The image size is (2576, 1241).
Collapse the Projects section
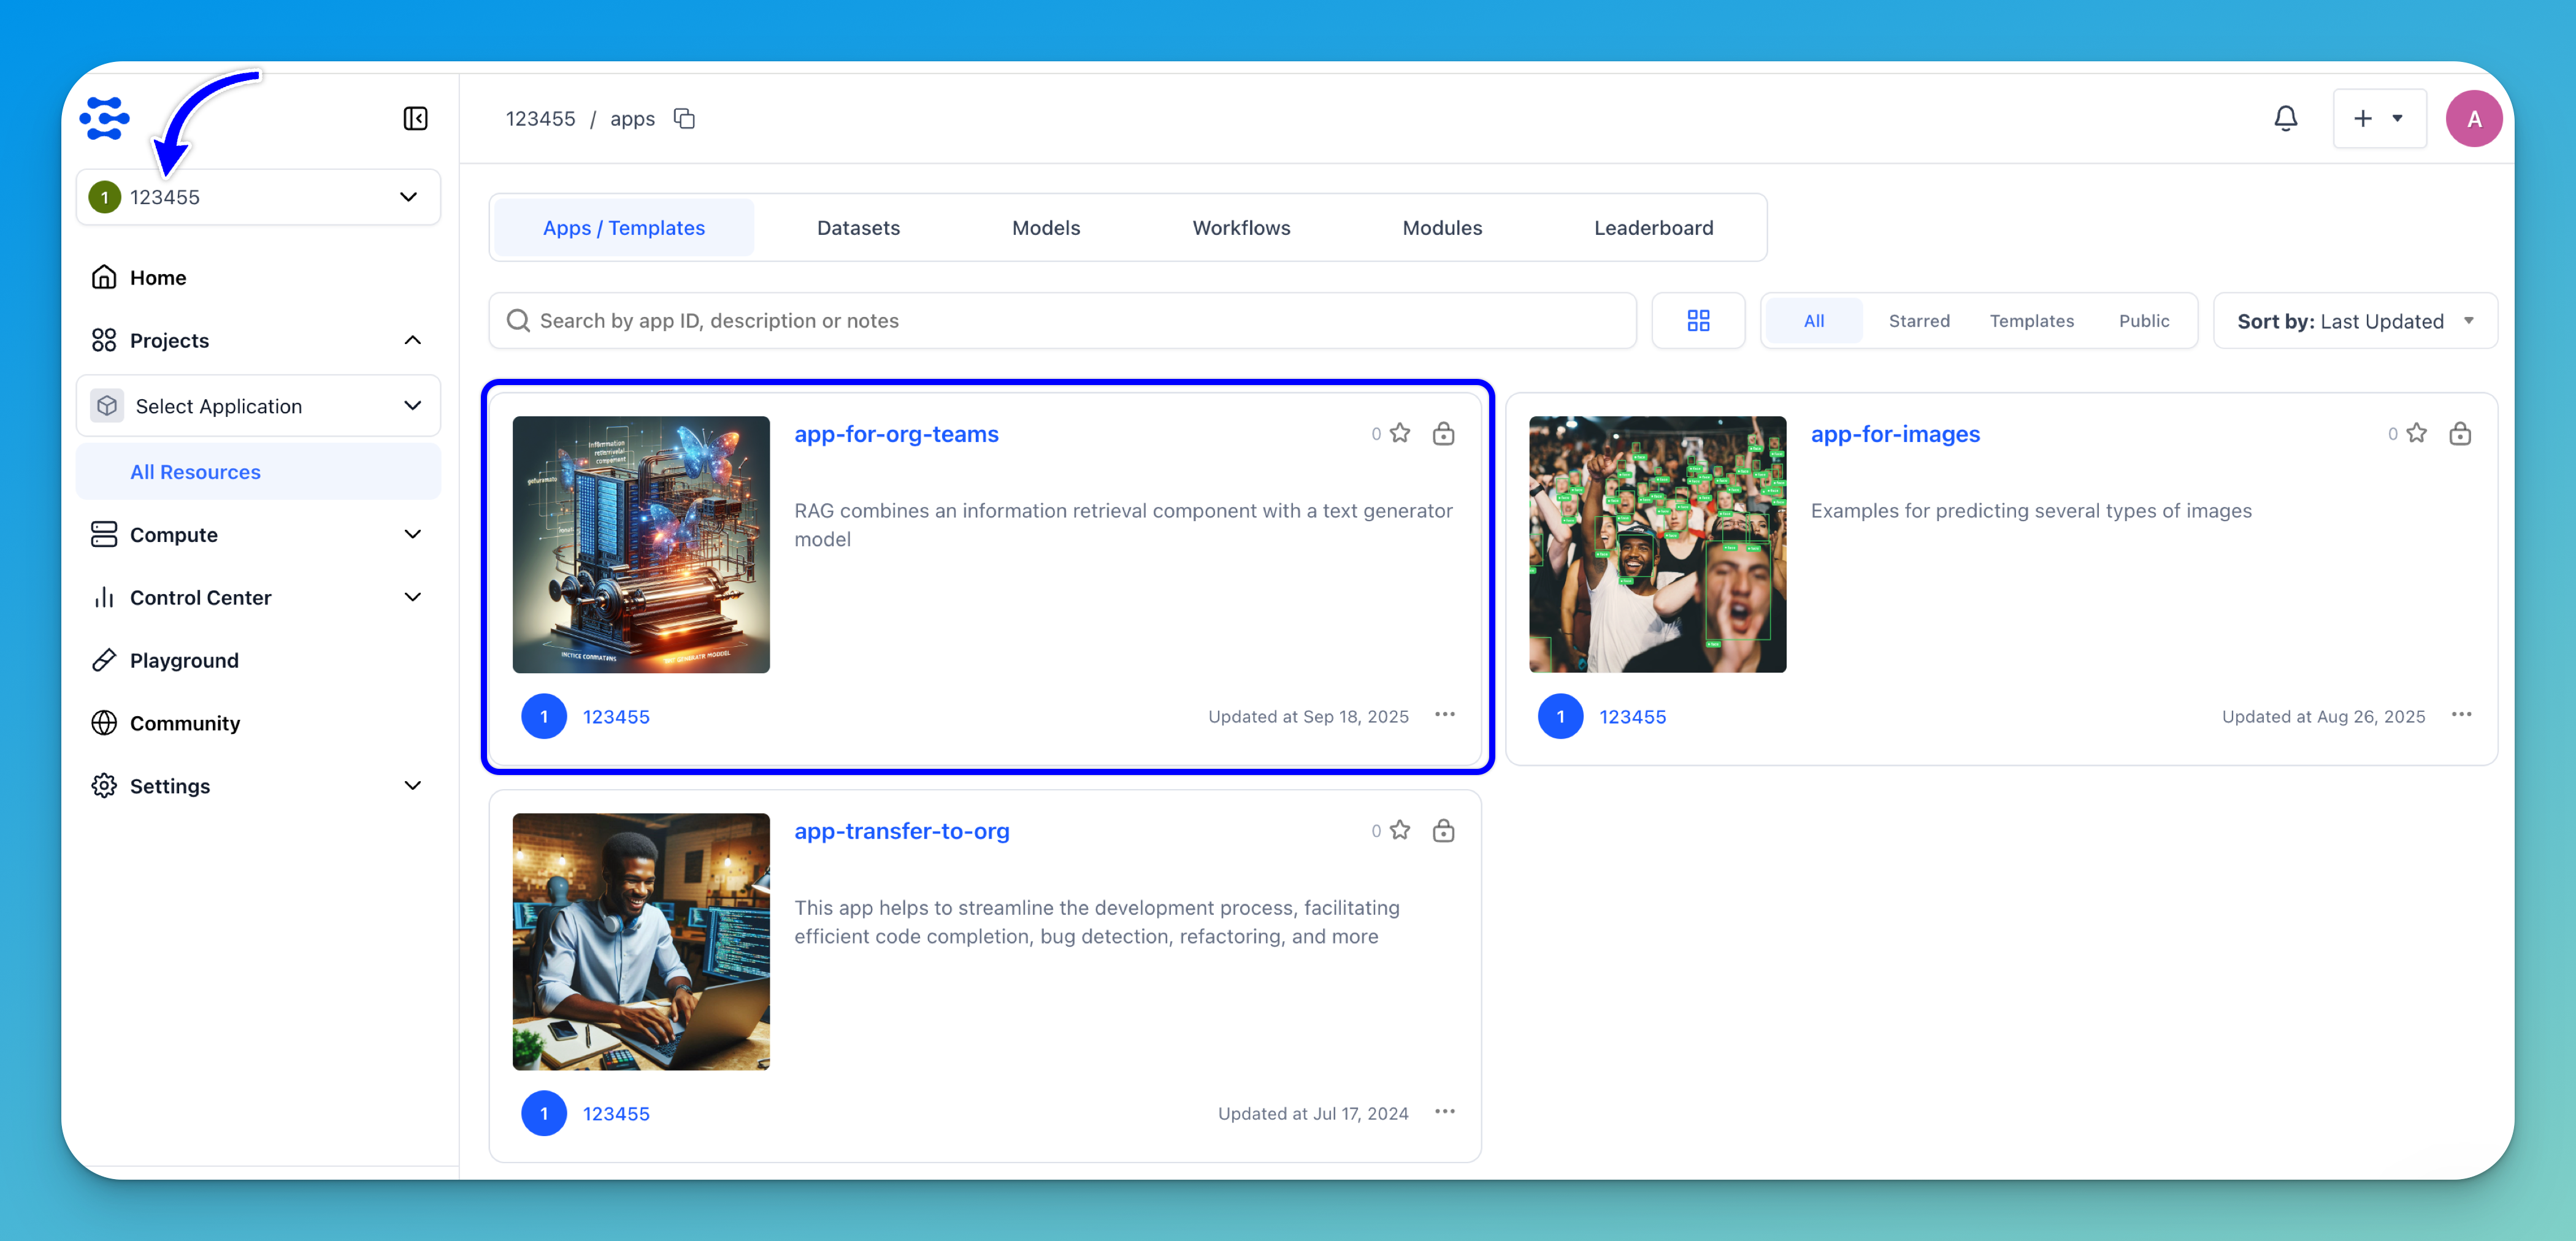[412, 341]
